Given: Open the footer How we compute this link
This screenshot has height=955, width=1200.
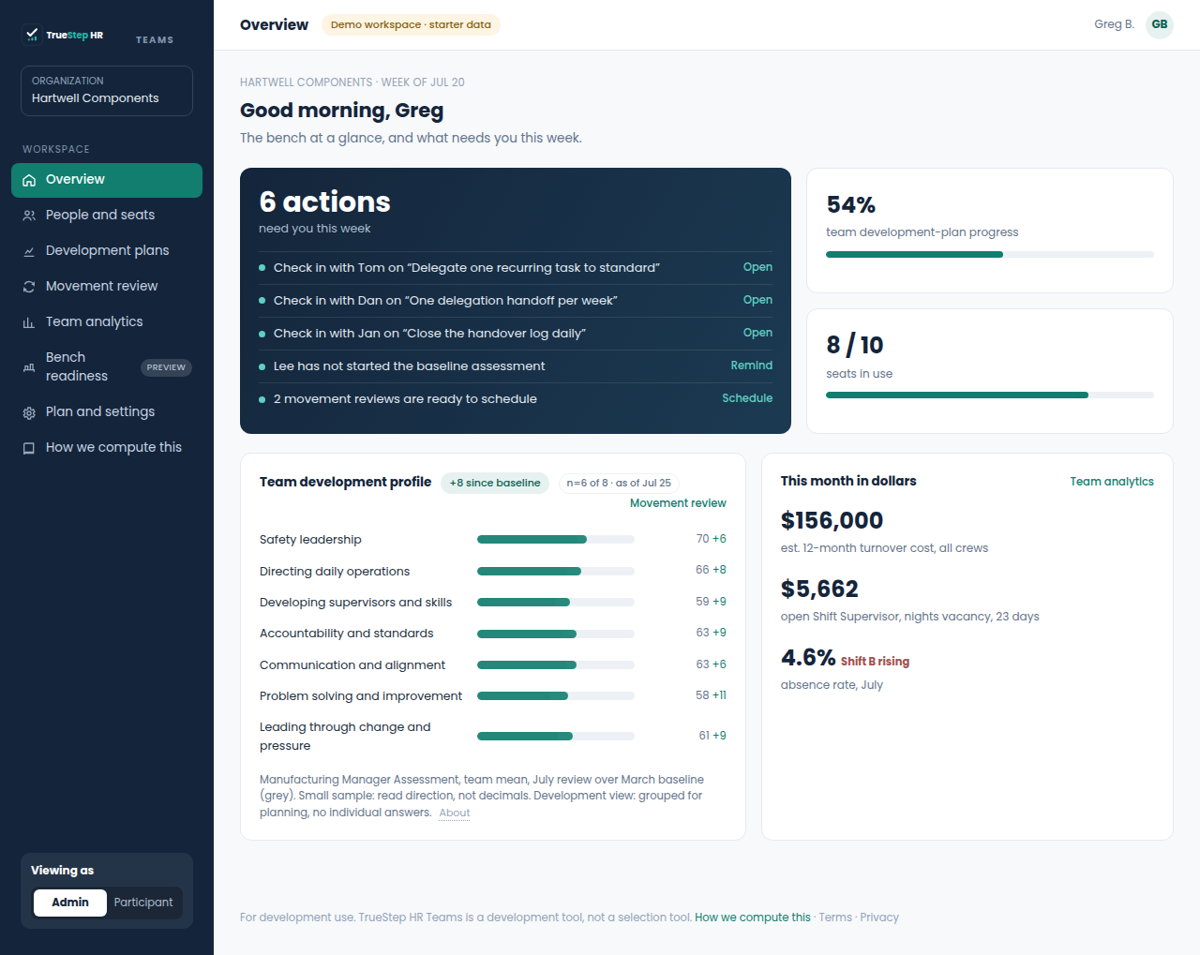Looking at the screenshot, I should pyautogui.click(x=752, y=917).
